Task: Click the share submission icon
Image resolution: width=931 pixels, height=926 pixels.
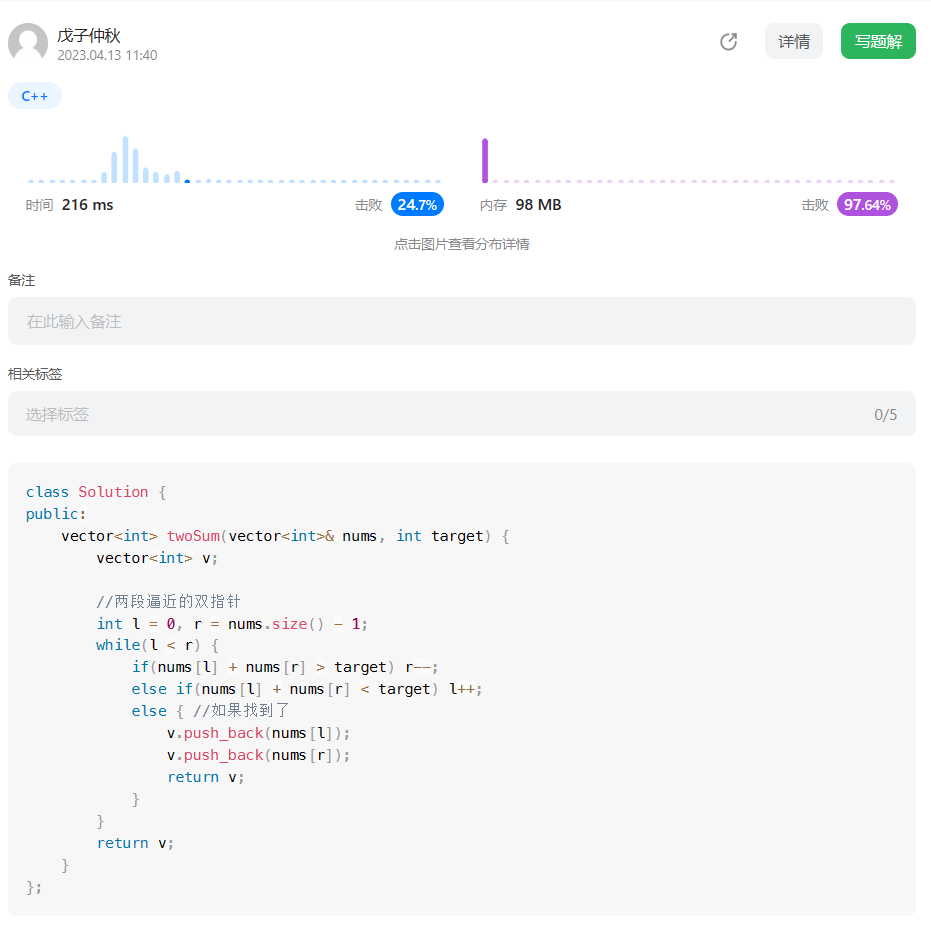Action: pos(728,42)
